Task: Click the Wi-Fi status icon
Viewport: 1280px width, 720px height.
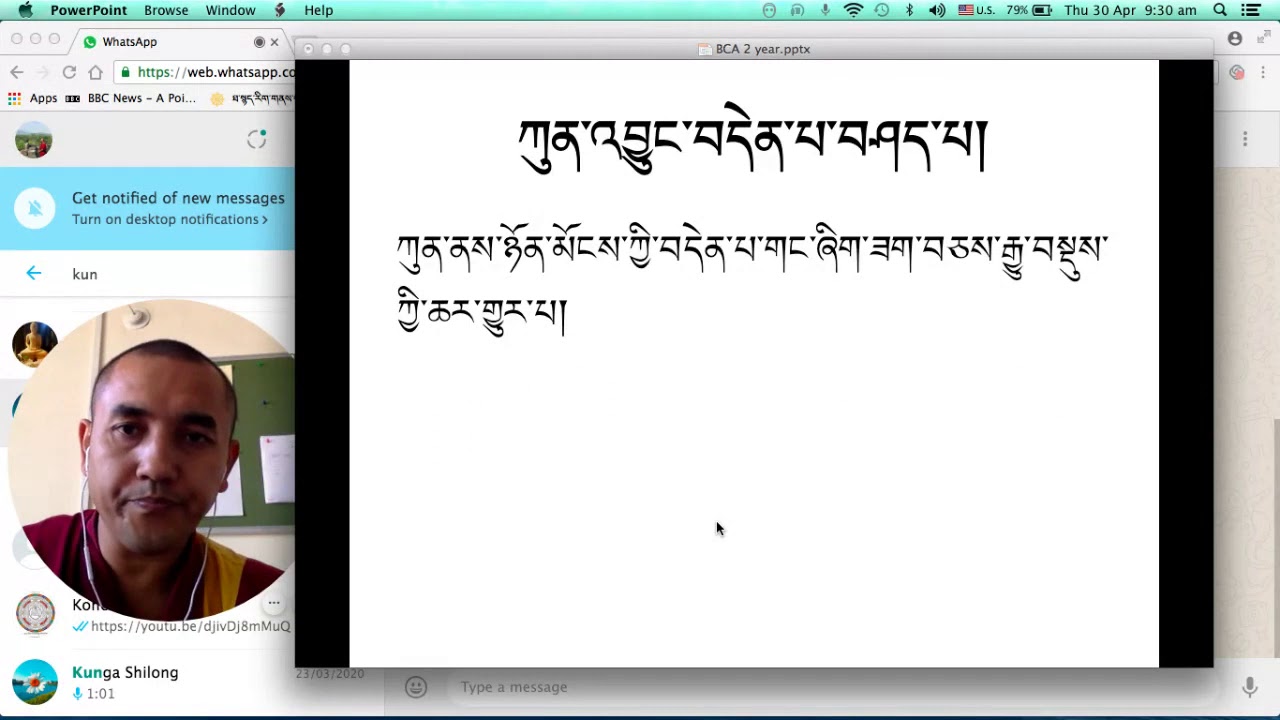Action: coord(853,10)
